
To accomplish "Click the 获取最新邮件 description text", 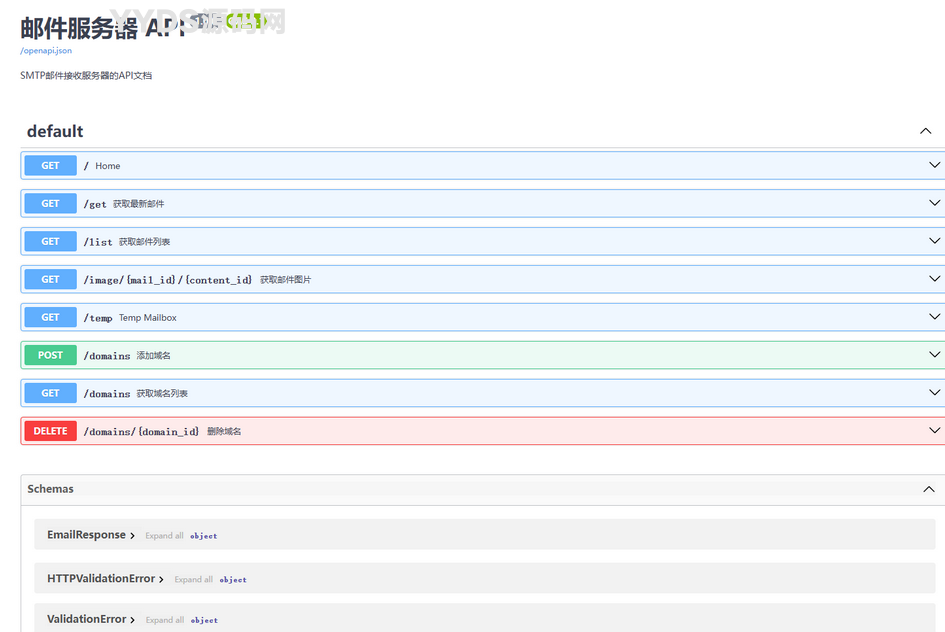I will click(139, 204).
